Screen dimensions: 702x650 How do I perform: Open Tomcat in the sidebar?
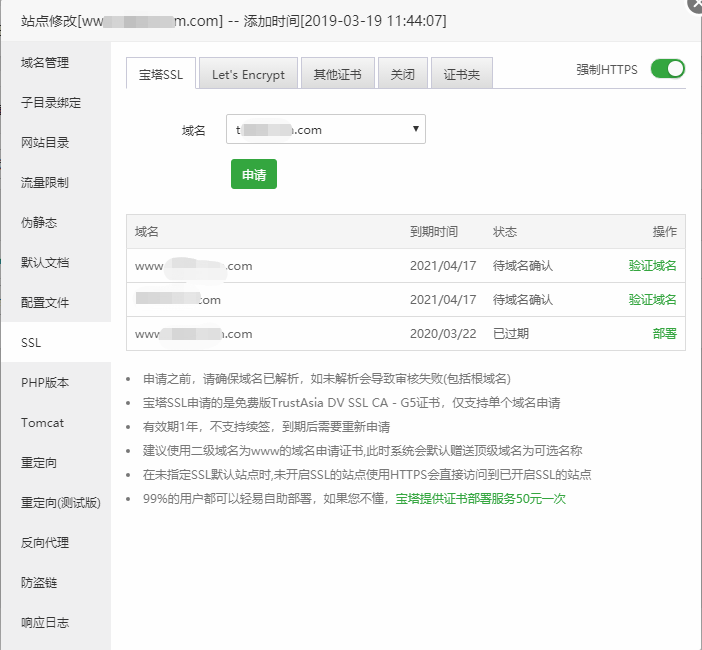pyautogui.click(x=56, y=422)
